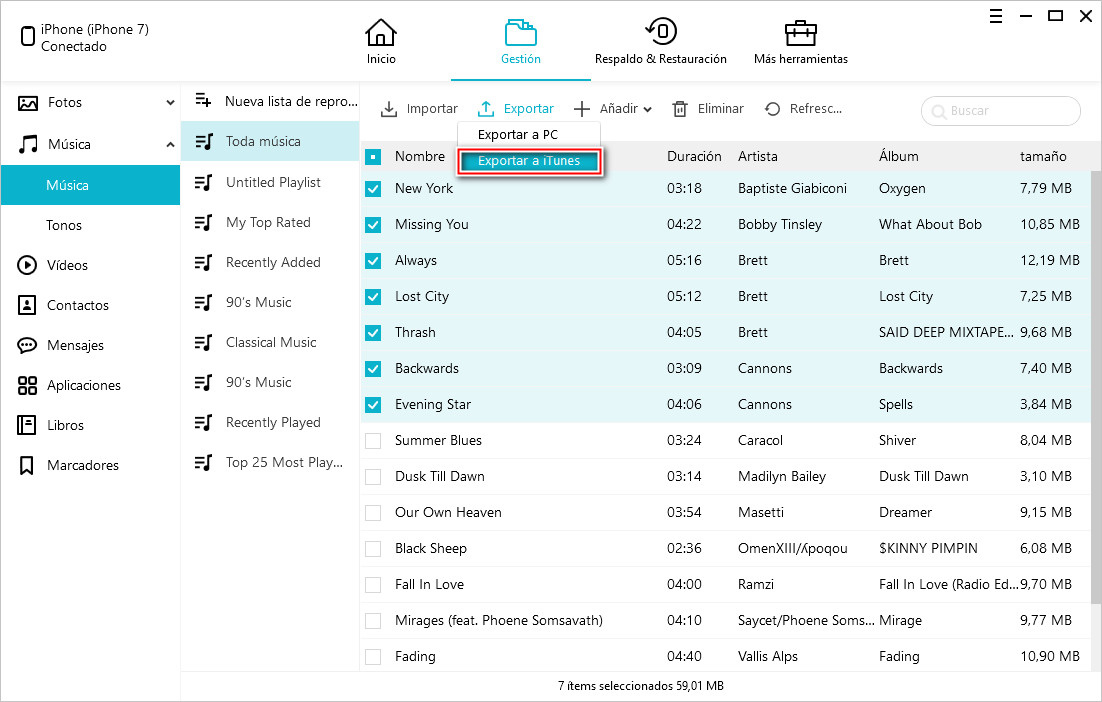The height and width of the screenshot is (702, 1102).
Task: Click album What About Bob cell
Action: coord(930,224)
